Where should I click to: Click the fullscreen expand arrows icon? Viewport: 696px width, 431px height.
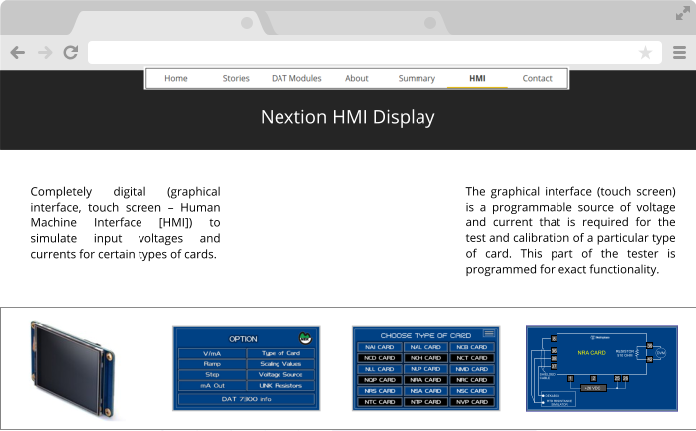[683, 12]
